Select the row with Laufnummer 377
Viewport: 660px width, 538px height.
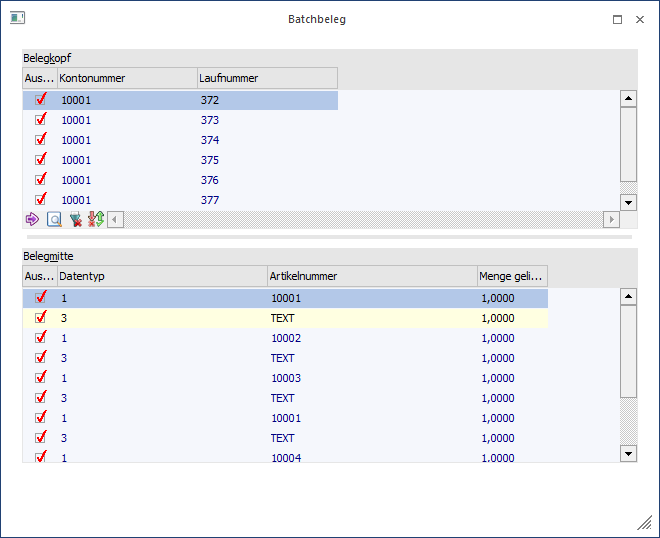[209, 200]
